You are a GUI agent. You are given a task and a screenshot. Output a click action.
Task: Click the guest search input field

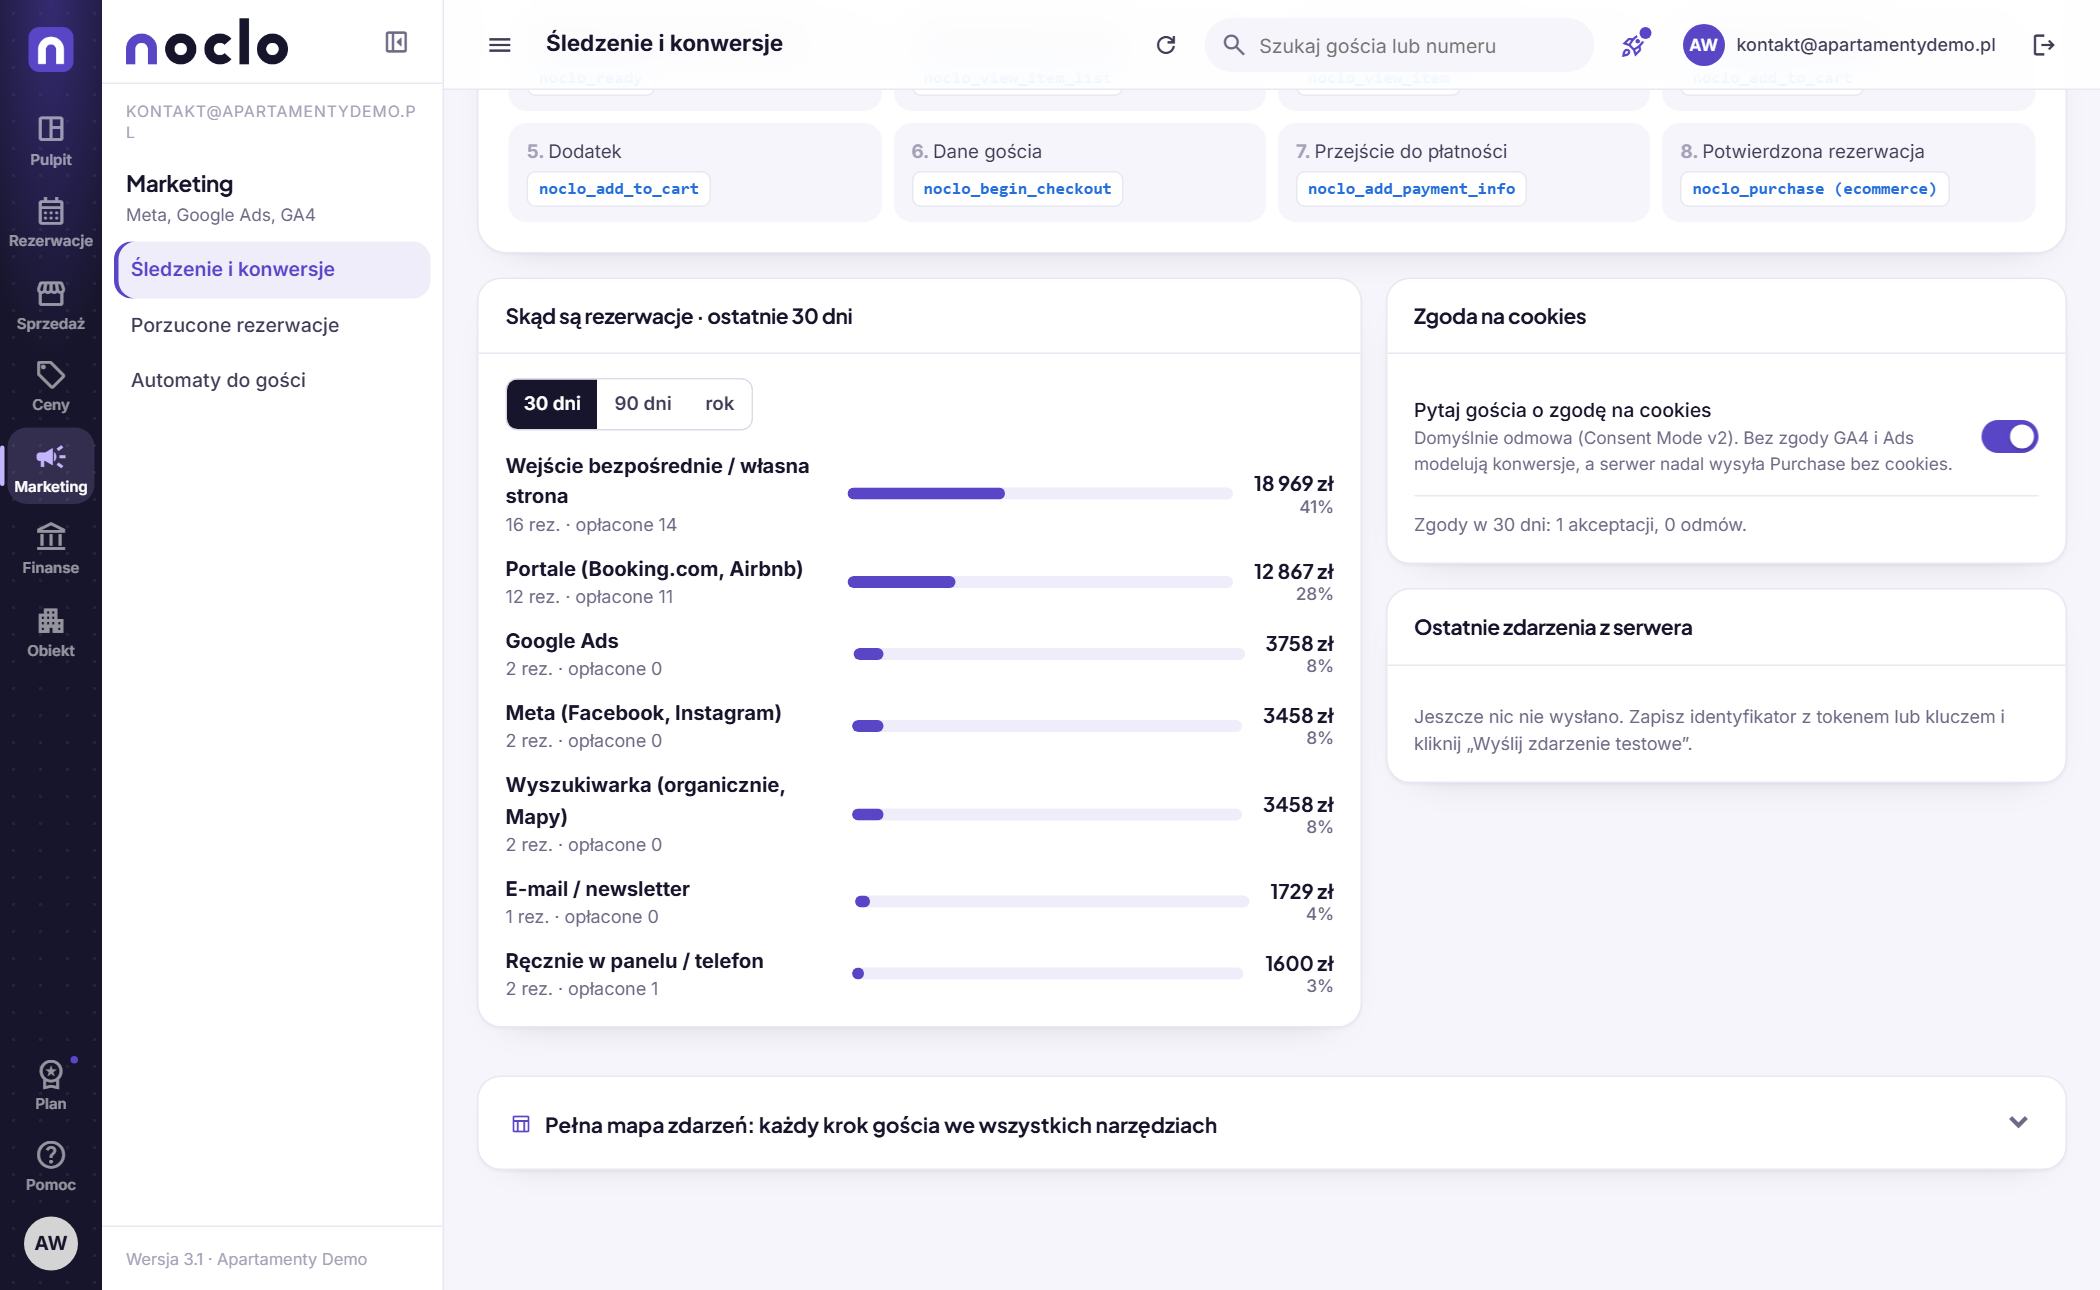click(1399, 45)
